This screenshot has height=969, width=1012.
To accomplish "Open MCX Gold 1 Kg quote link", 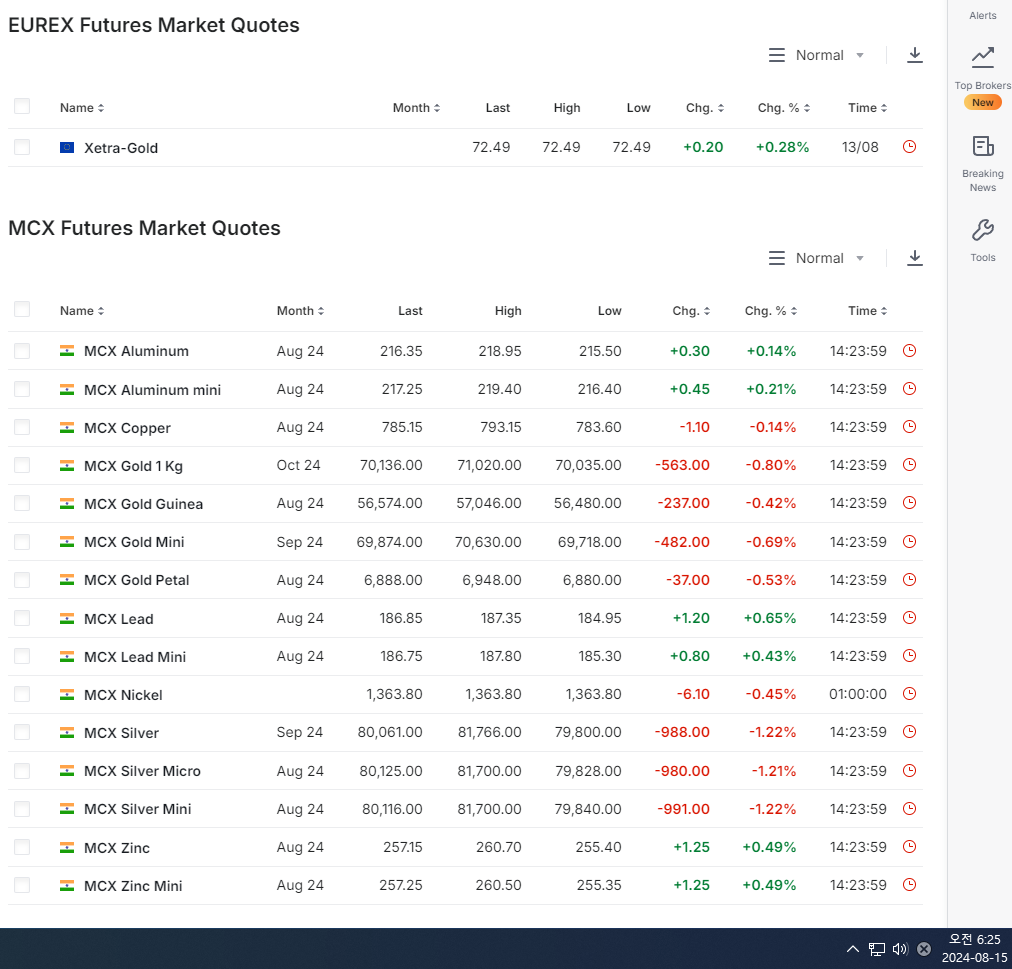I will 133,466.
